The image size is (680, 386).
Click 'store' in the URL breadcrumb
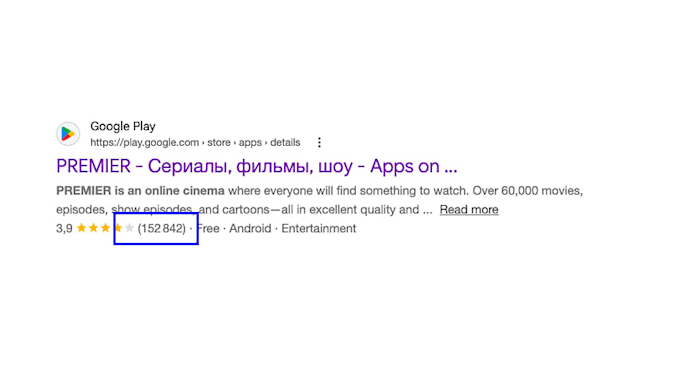[219, 142]
